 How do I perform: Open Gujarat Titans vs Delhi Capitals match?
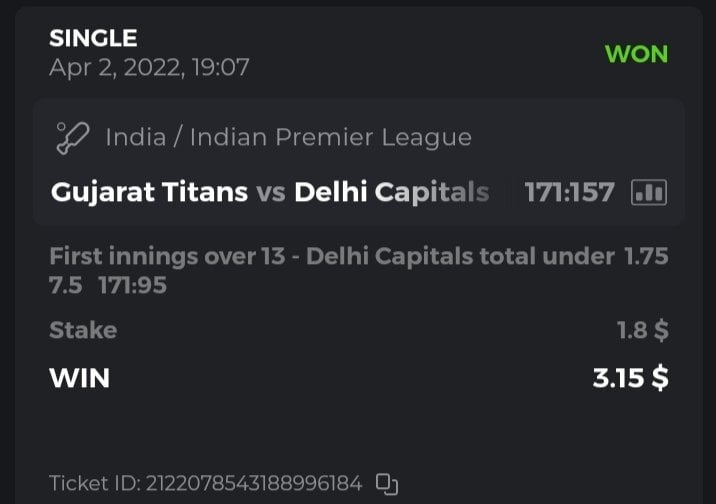pyautogui.click(x=270, y=192)
